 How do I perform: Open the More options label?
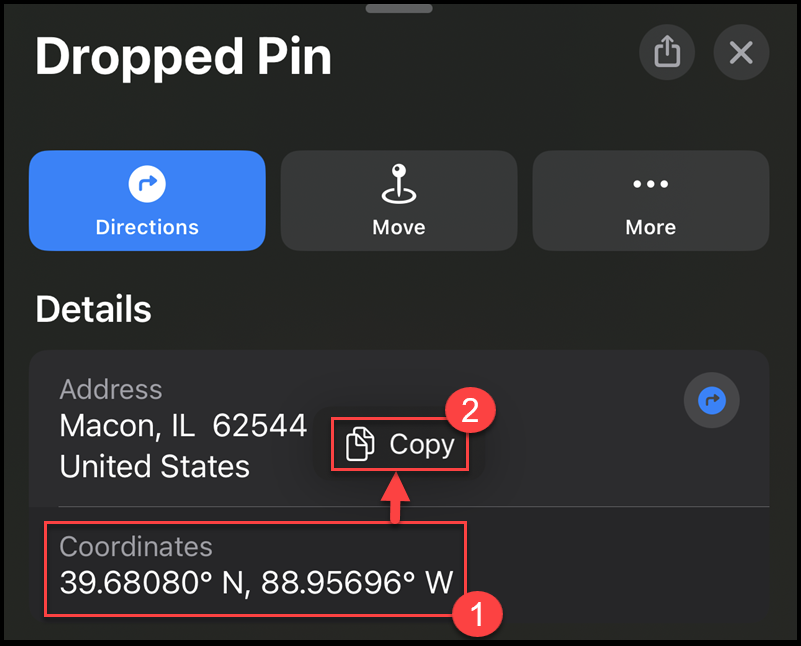point(650,227)
